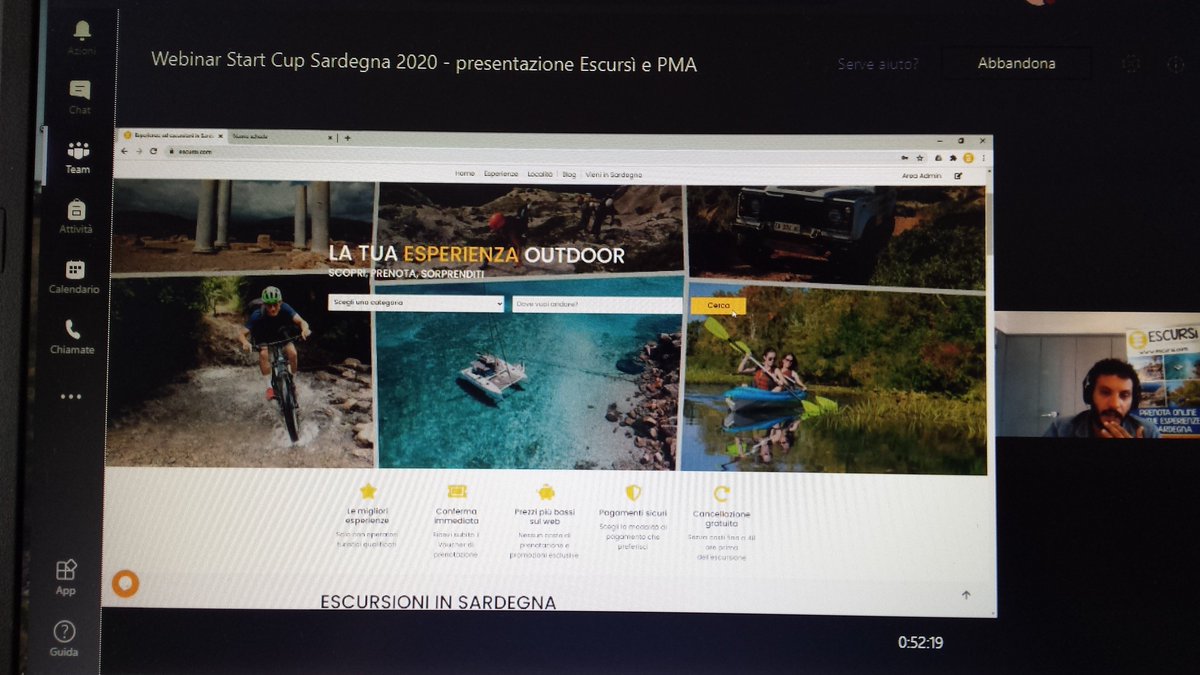Click the browser back arrow
The image size is (1200, 675).
(x=124, y=150)
